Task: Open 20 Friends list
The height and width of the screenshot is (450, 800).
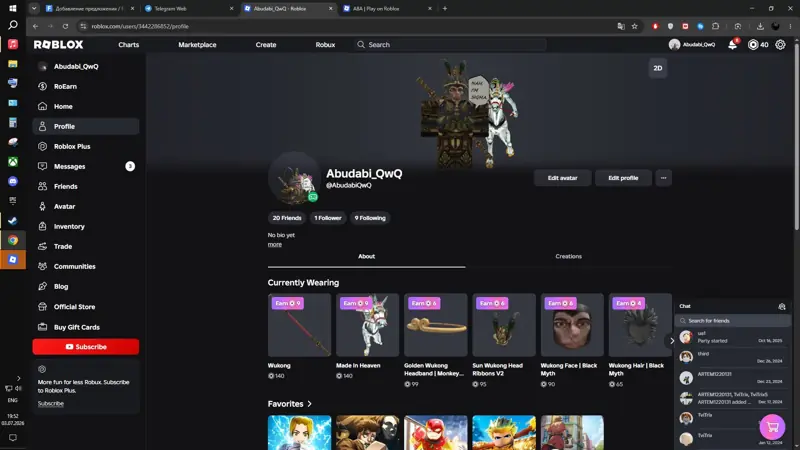Action: point(287,218)
